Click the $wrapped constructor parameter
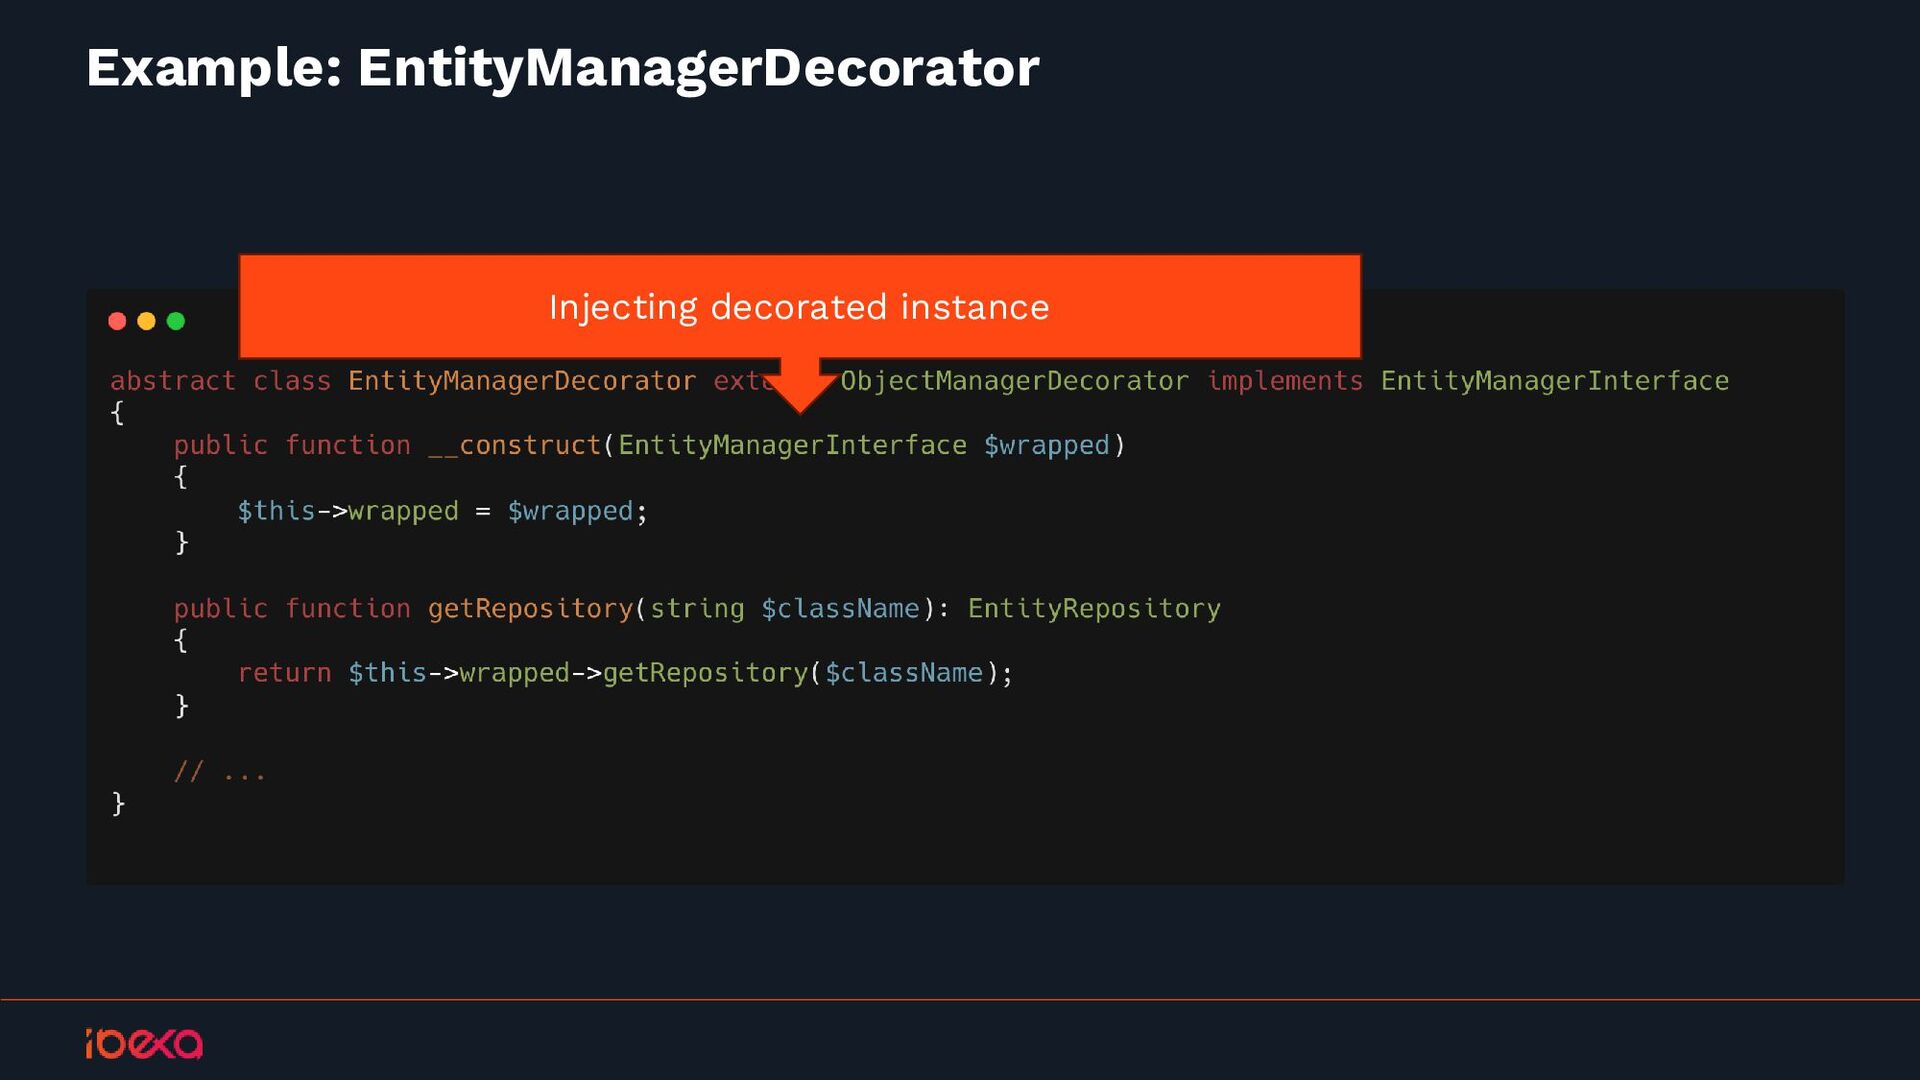The height and width of the screenshot is (1080, 1920). tap(1046, 445)
